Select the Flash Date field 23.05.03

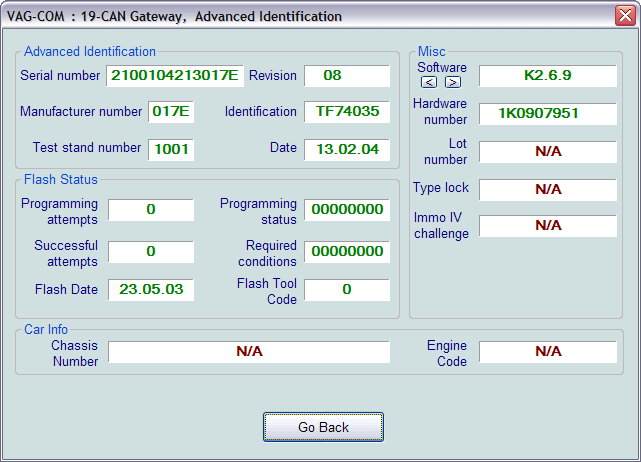(x=151, y=289)
